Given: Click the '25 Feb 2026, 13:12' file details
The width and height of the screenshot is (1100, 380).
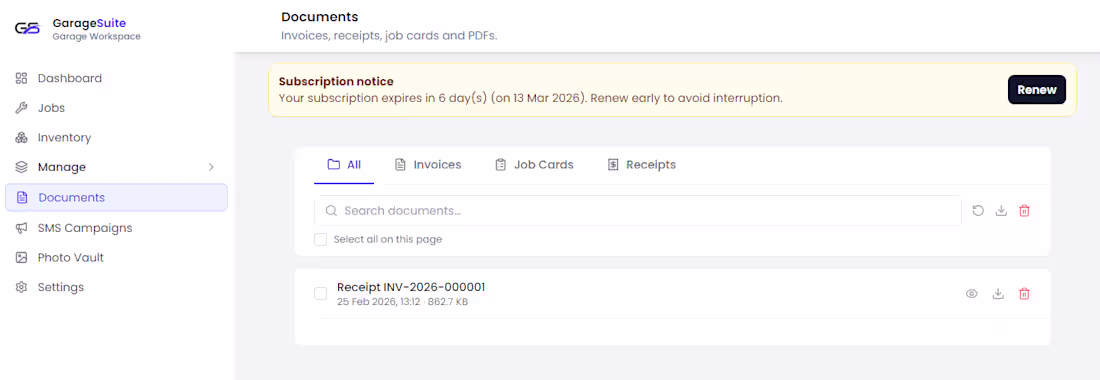Looking at the screenshot, I should click(402, 302).
